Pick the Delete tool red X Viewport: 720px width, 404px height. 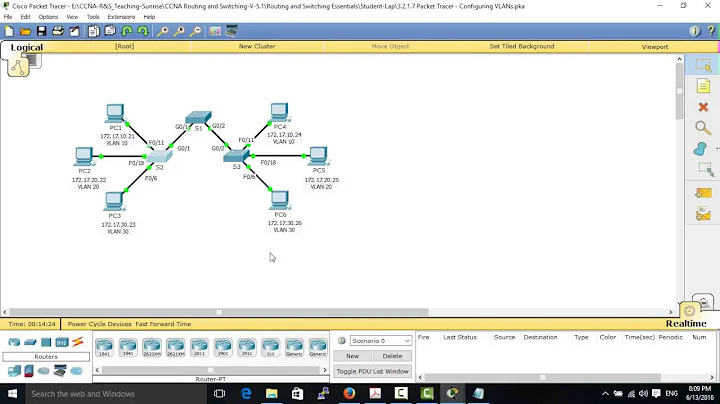click(x=703, y=107)
